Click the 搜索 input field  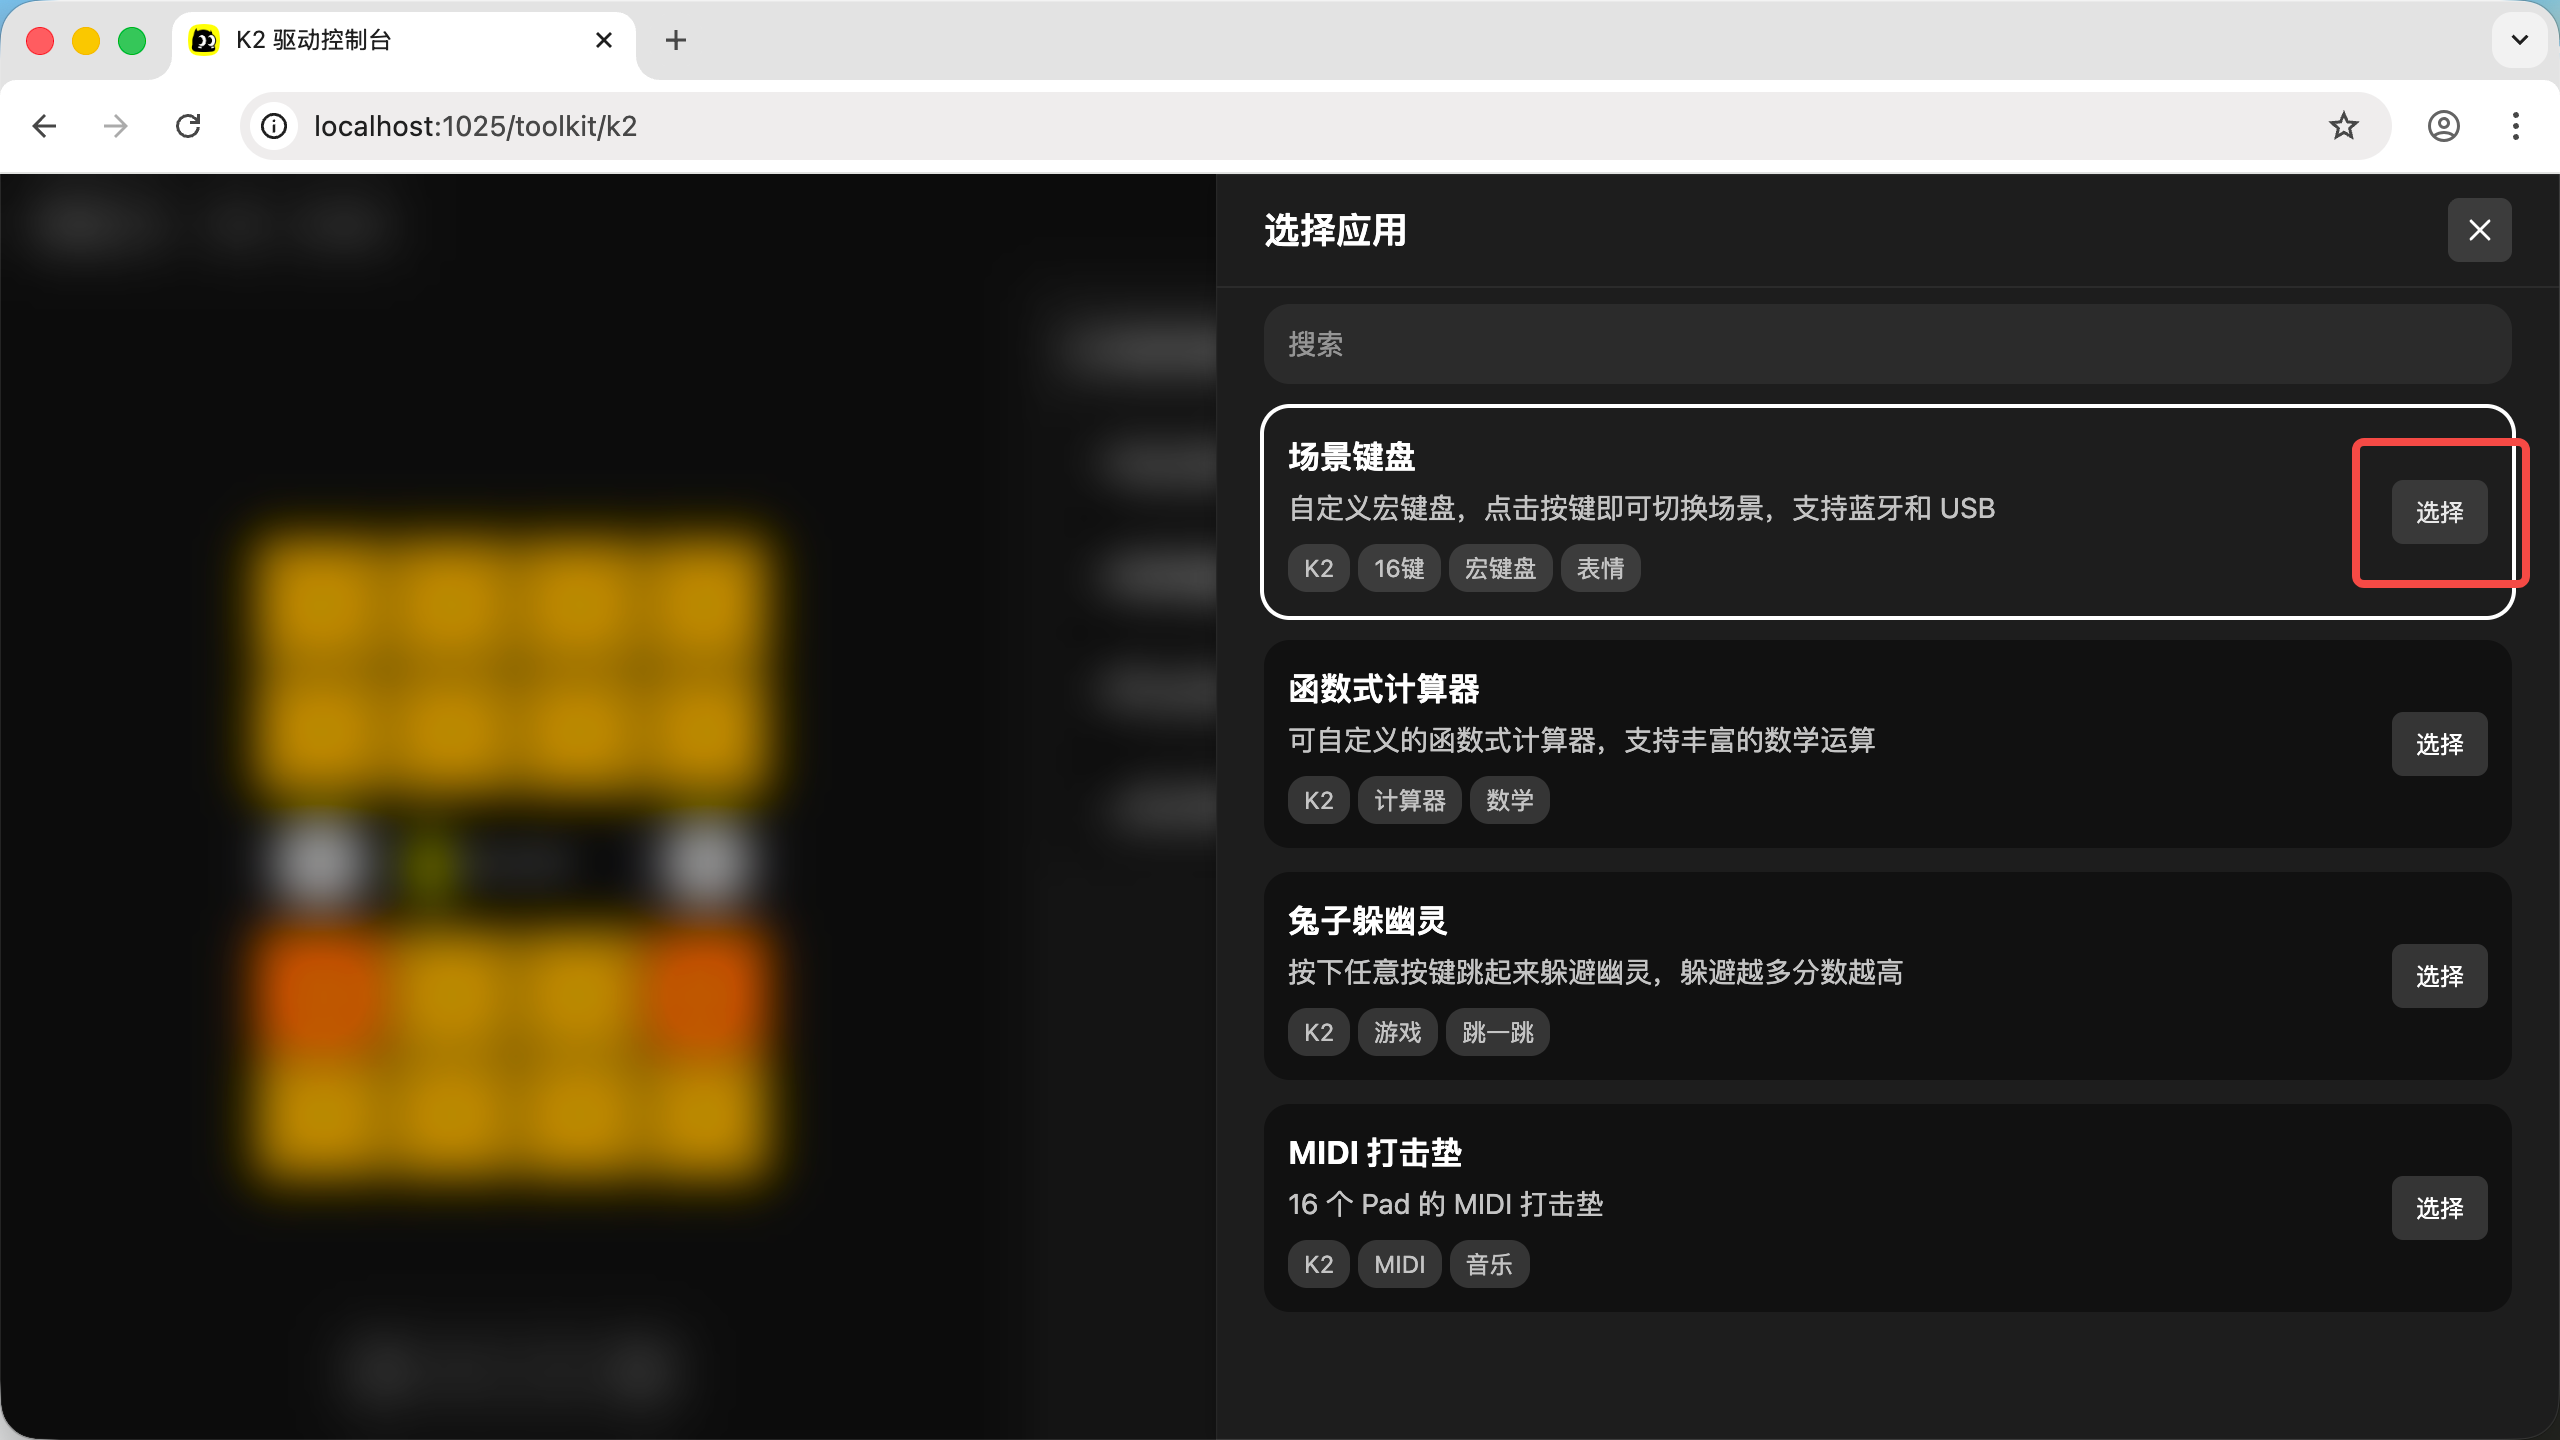pyautogui.click(x=1886, y=344)
